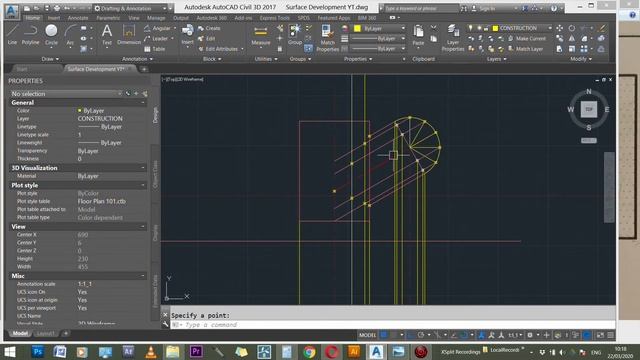Click the Help question mark icon
This screenshot has width=640, height=360.
pyautogui.click(x=553, y=8)
